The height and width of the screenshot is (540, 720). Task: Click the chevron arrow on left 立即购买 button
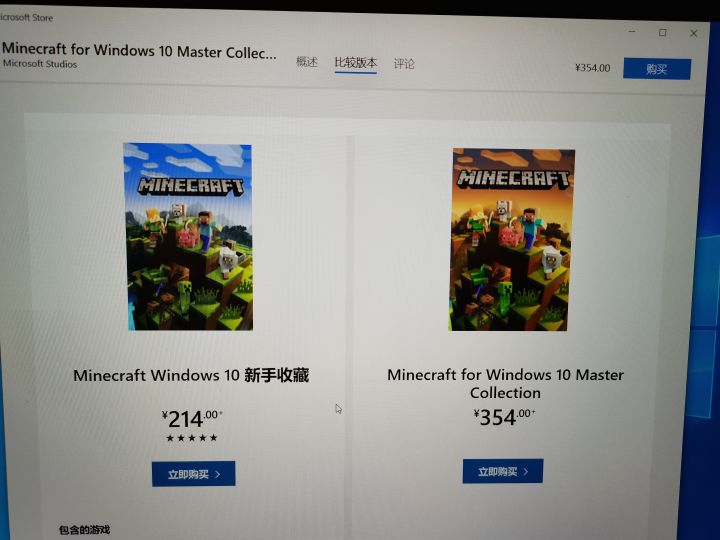tap(218, 474)
